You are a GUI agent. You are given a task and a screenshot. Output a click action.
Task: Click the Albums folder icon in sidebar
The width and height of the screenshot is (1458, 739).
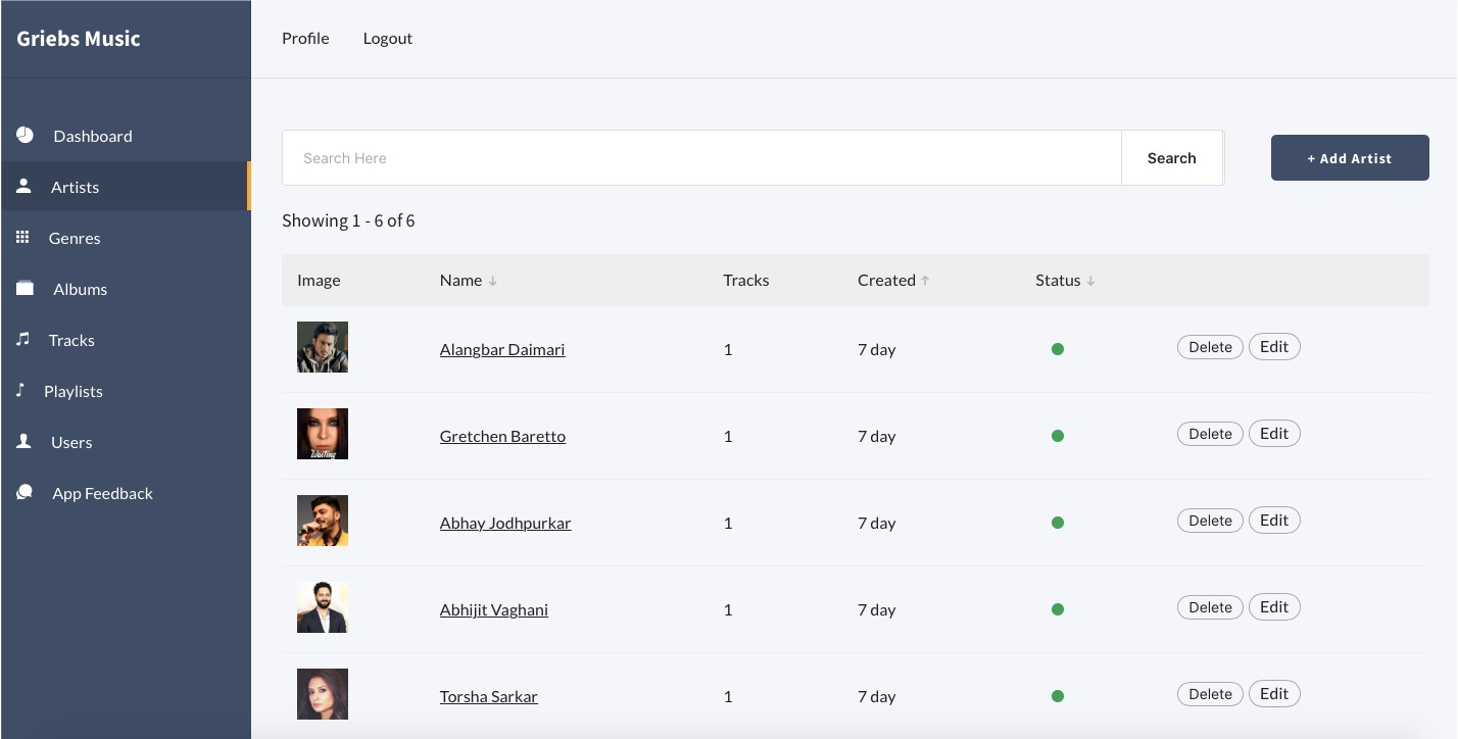(x=25, y=288)
